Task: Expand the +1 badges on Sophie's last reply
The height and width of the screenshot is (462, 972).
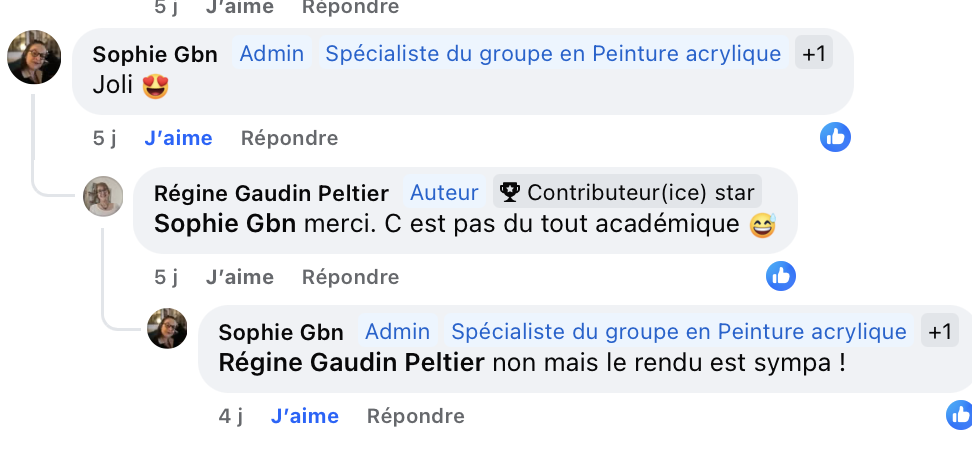Action: pyautogui.click(x=940, y=331)
